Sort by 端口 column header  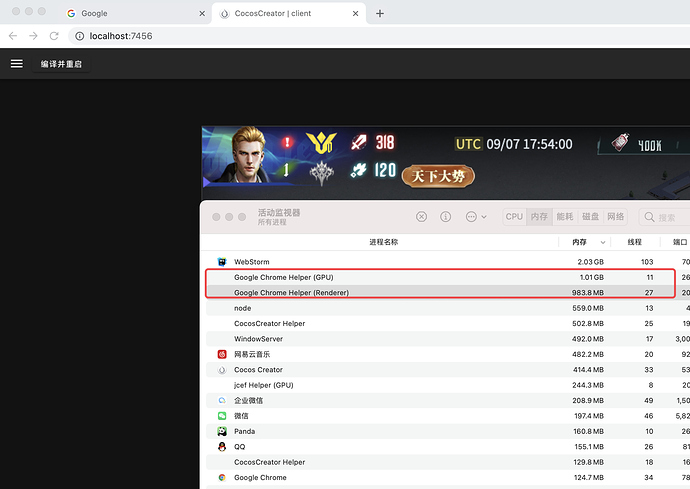point(680,242)
